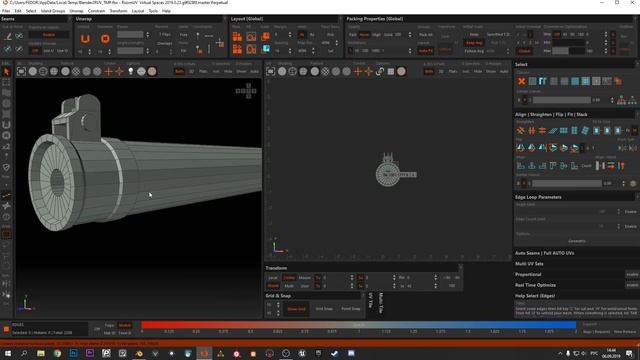This screenshot has height=360, width=640.
Task: Open the Files menu
Action: tap(6, 11)
